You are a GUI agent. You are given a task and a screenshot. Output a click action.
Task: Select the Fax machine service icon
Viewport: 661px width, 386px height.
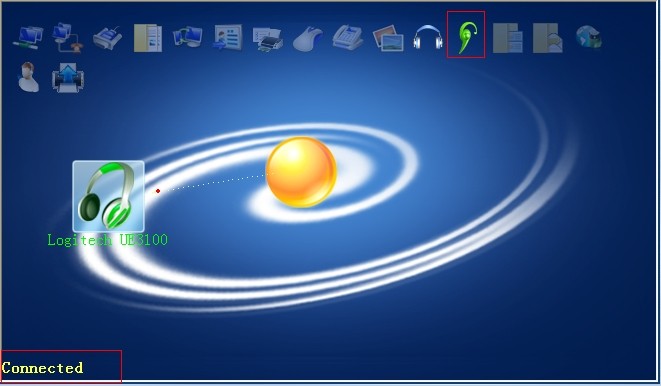pos(348,38)
